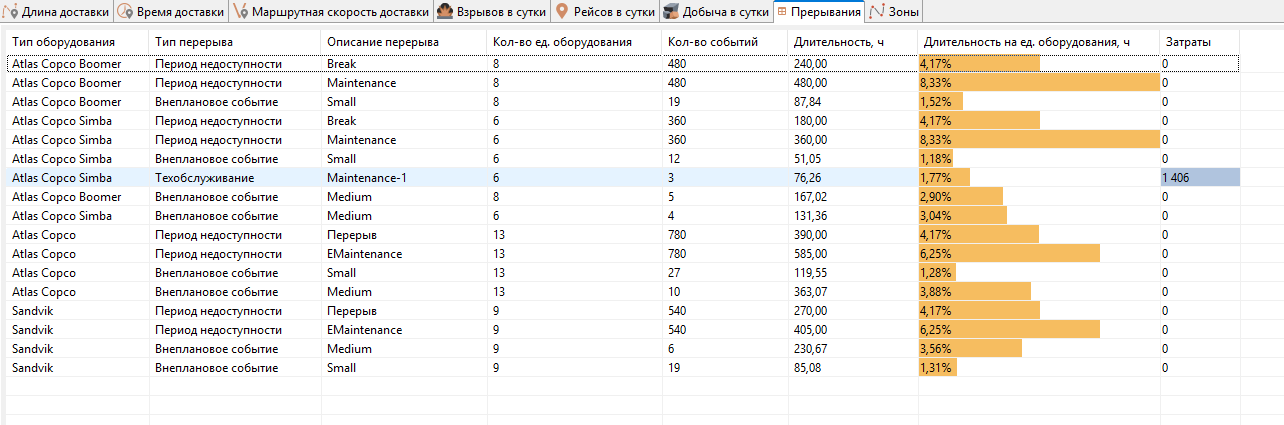Viewport: 1284px width, 425px height.
Task: Select the 119,55 duration cell
Action: pyautogui.click(x=853, y=273)
